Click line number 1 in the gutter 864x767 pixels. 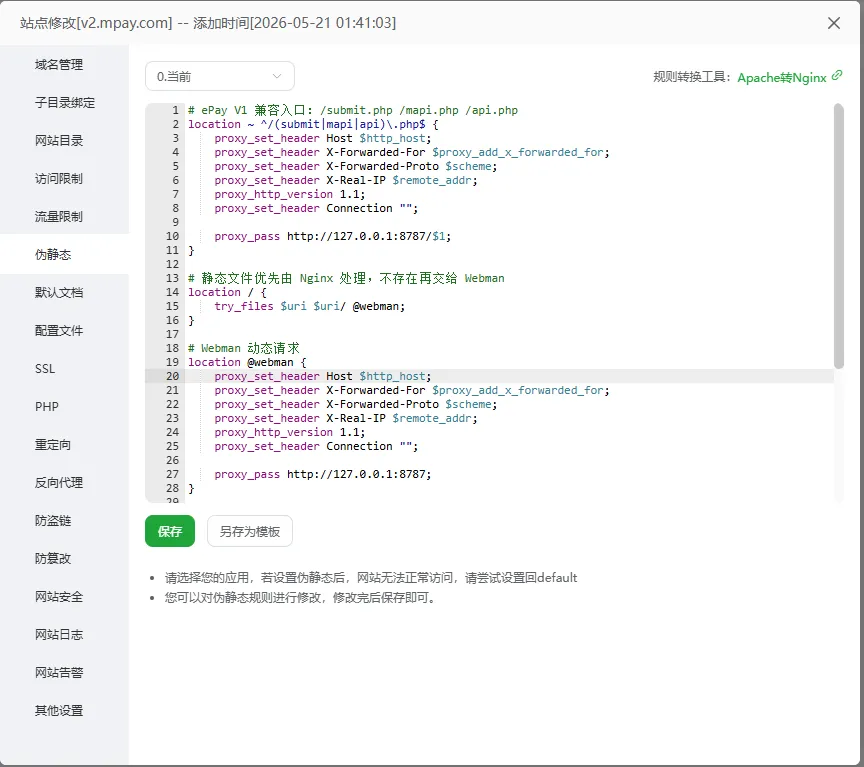coord(176,110)
